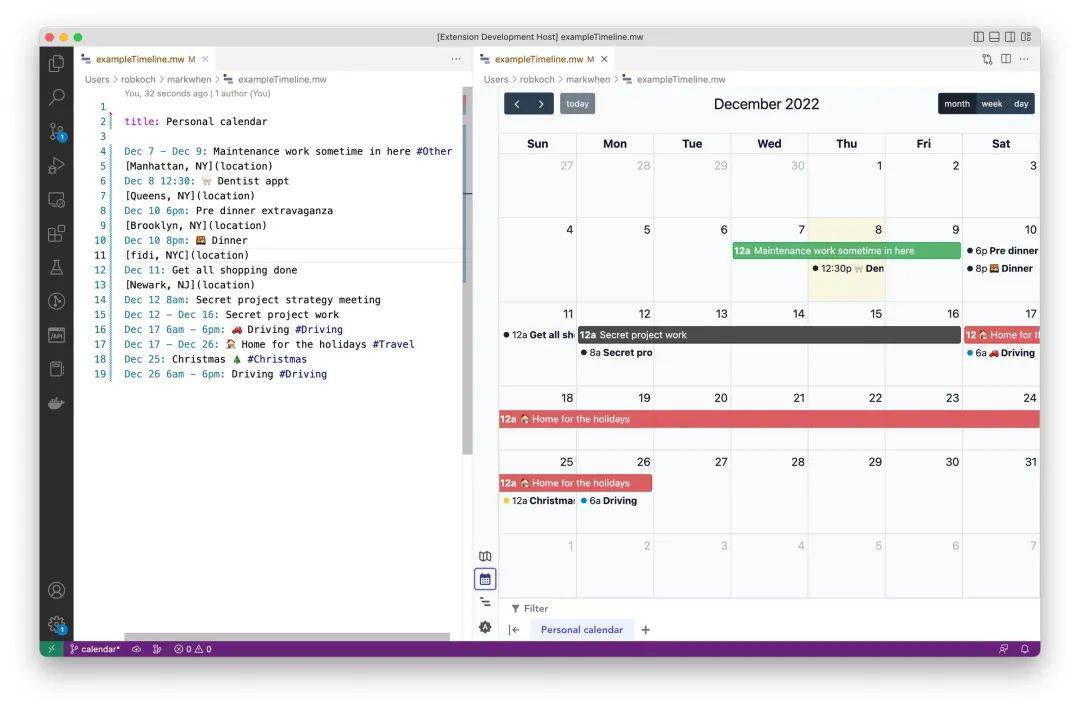Click the #Christmas tag in line 18
Viewport: 1080px width, 709px height.
point(277,359)
